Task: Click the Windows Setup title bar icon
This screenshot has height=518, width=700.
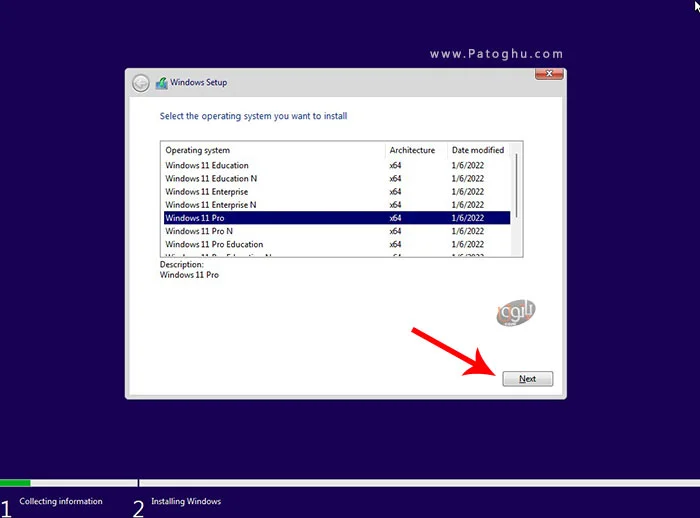Action: [x=161, y=83]
